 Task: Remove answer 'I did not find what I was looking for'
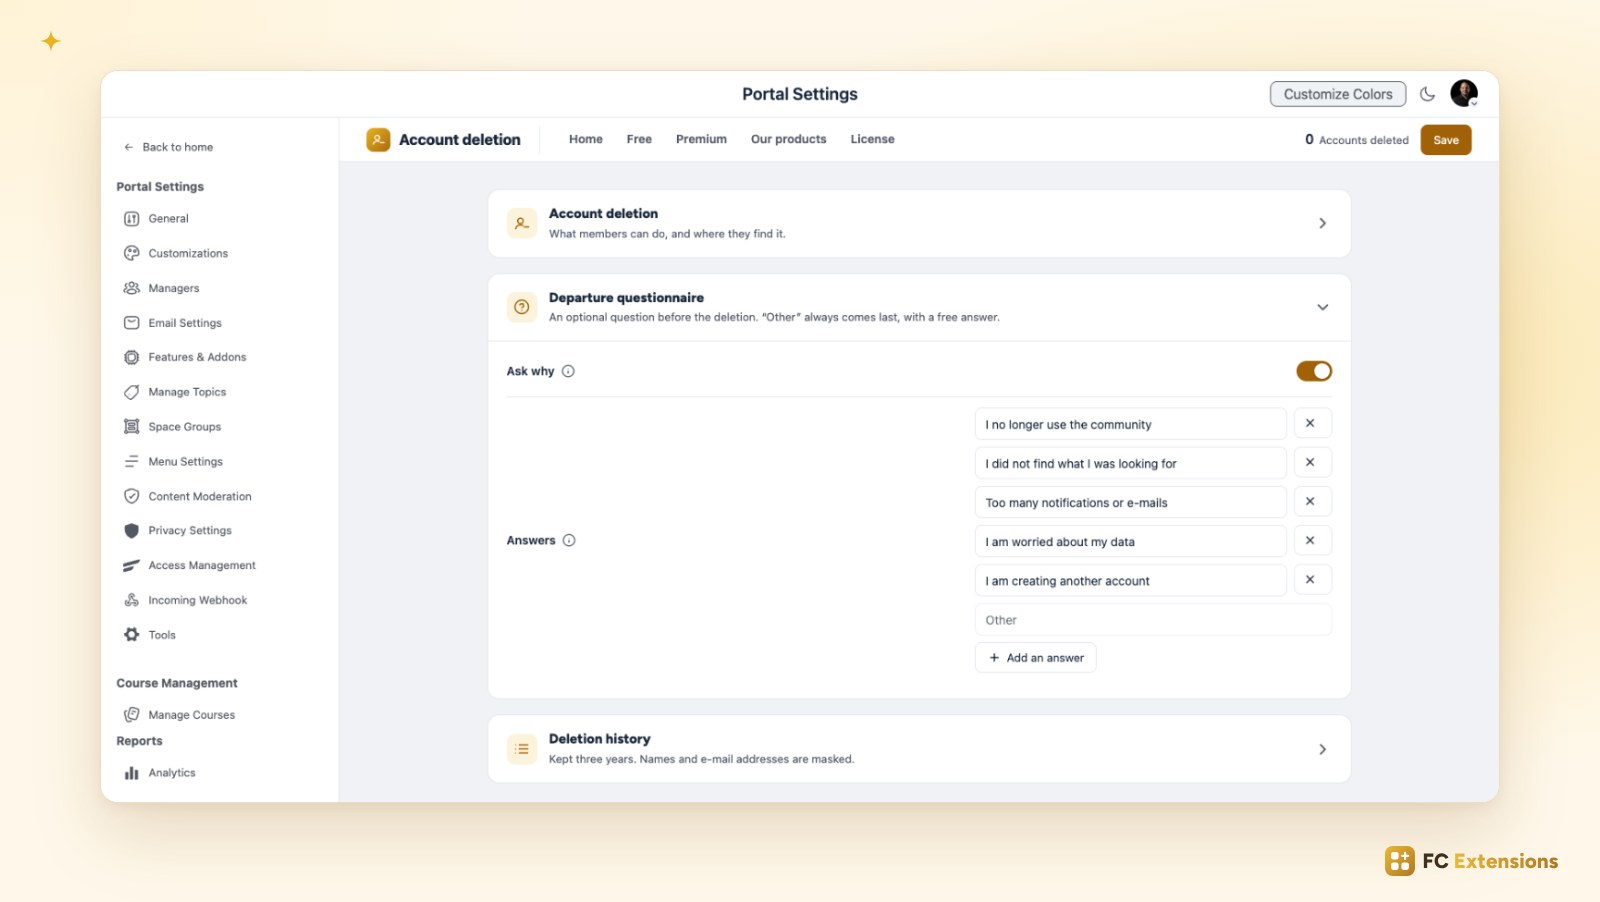click(1310, 462)
